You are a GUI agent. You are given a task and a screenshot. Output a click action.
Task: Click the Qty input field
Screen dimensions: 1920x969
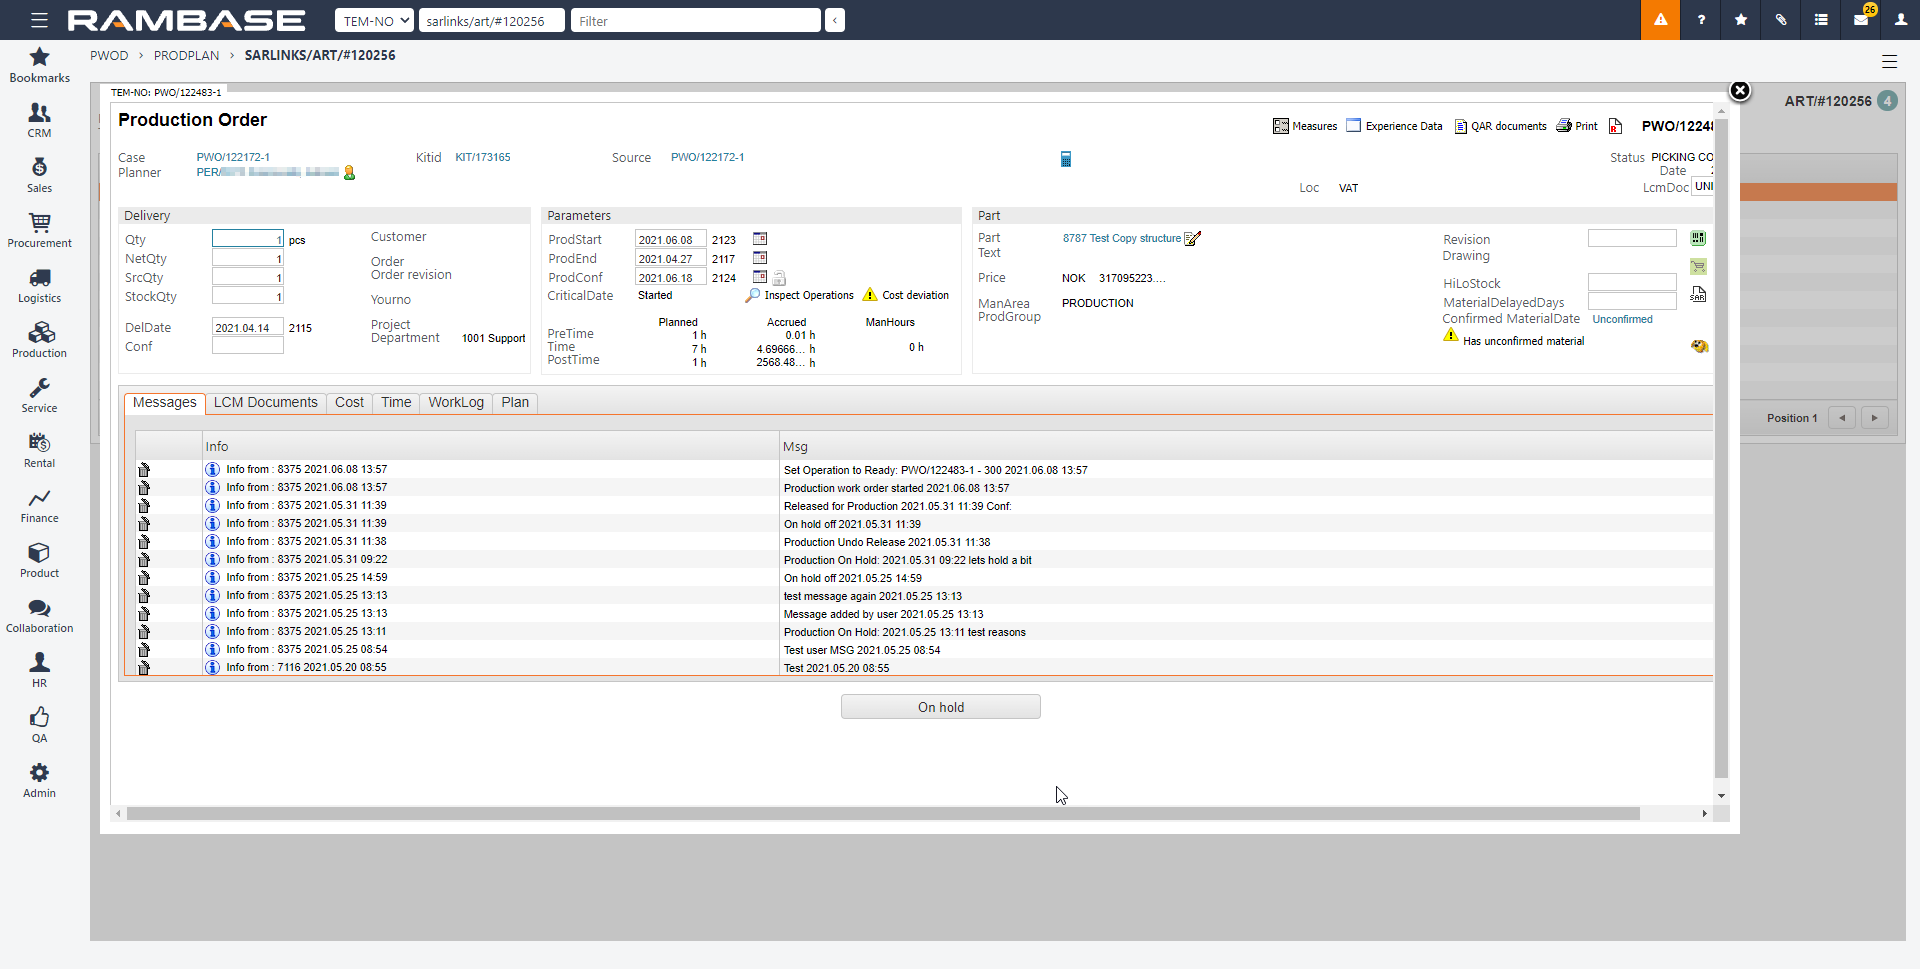[x=247, y=239]
